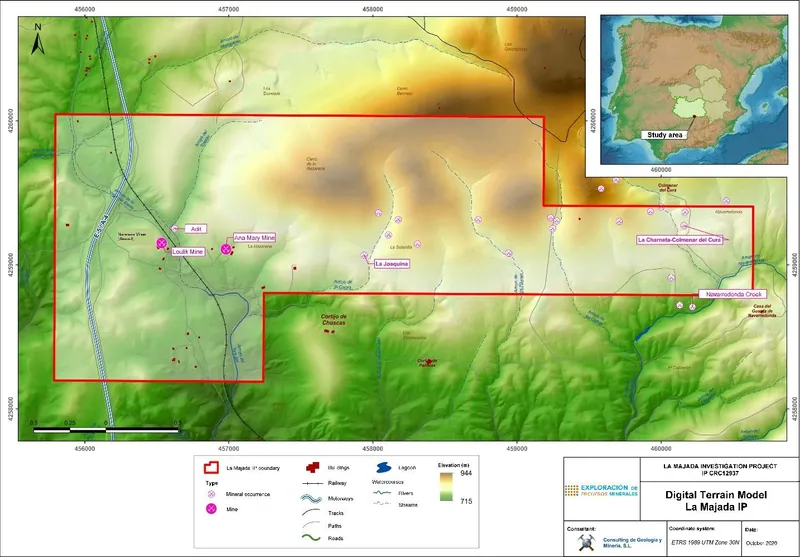This screenshot has width=800, height=557.
Task: Click the Mineral occurrence legend symbol
Action: [211, 494]
